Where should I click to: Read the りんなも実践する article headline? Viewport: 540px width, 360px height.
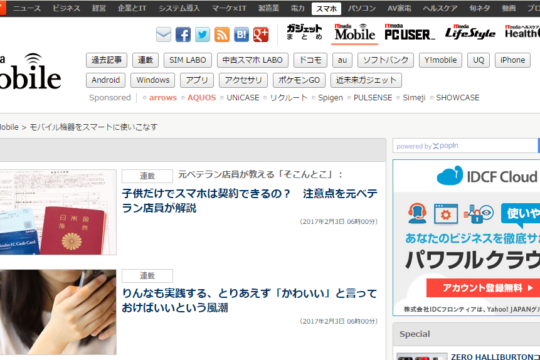250,301
